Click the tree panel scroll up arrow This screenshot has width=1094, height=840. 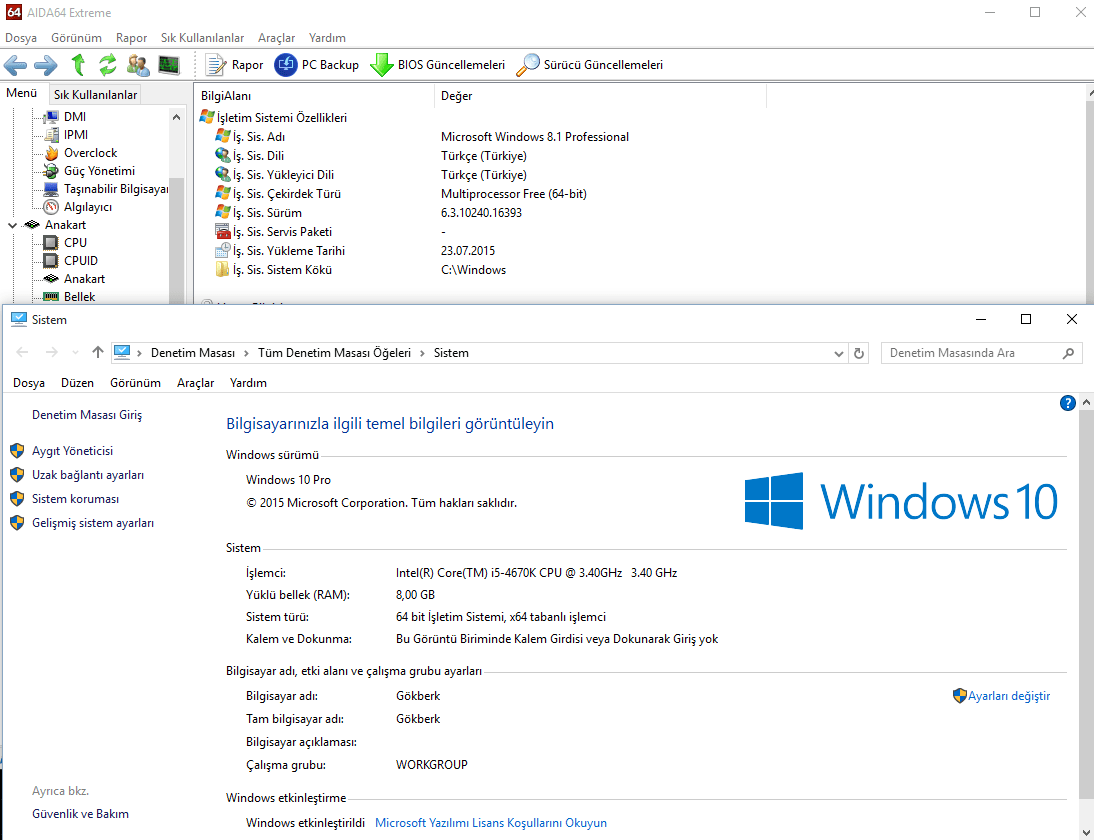pos(176,117)
